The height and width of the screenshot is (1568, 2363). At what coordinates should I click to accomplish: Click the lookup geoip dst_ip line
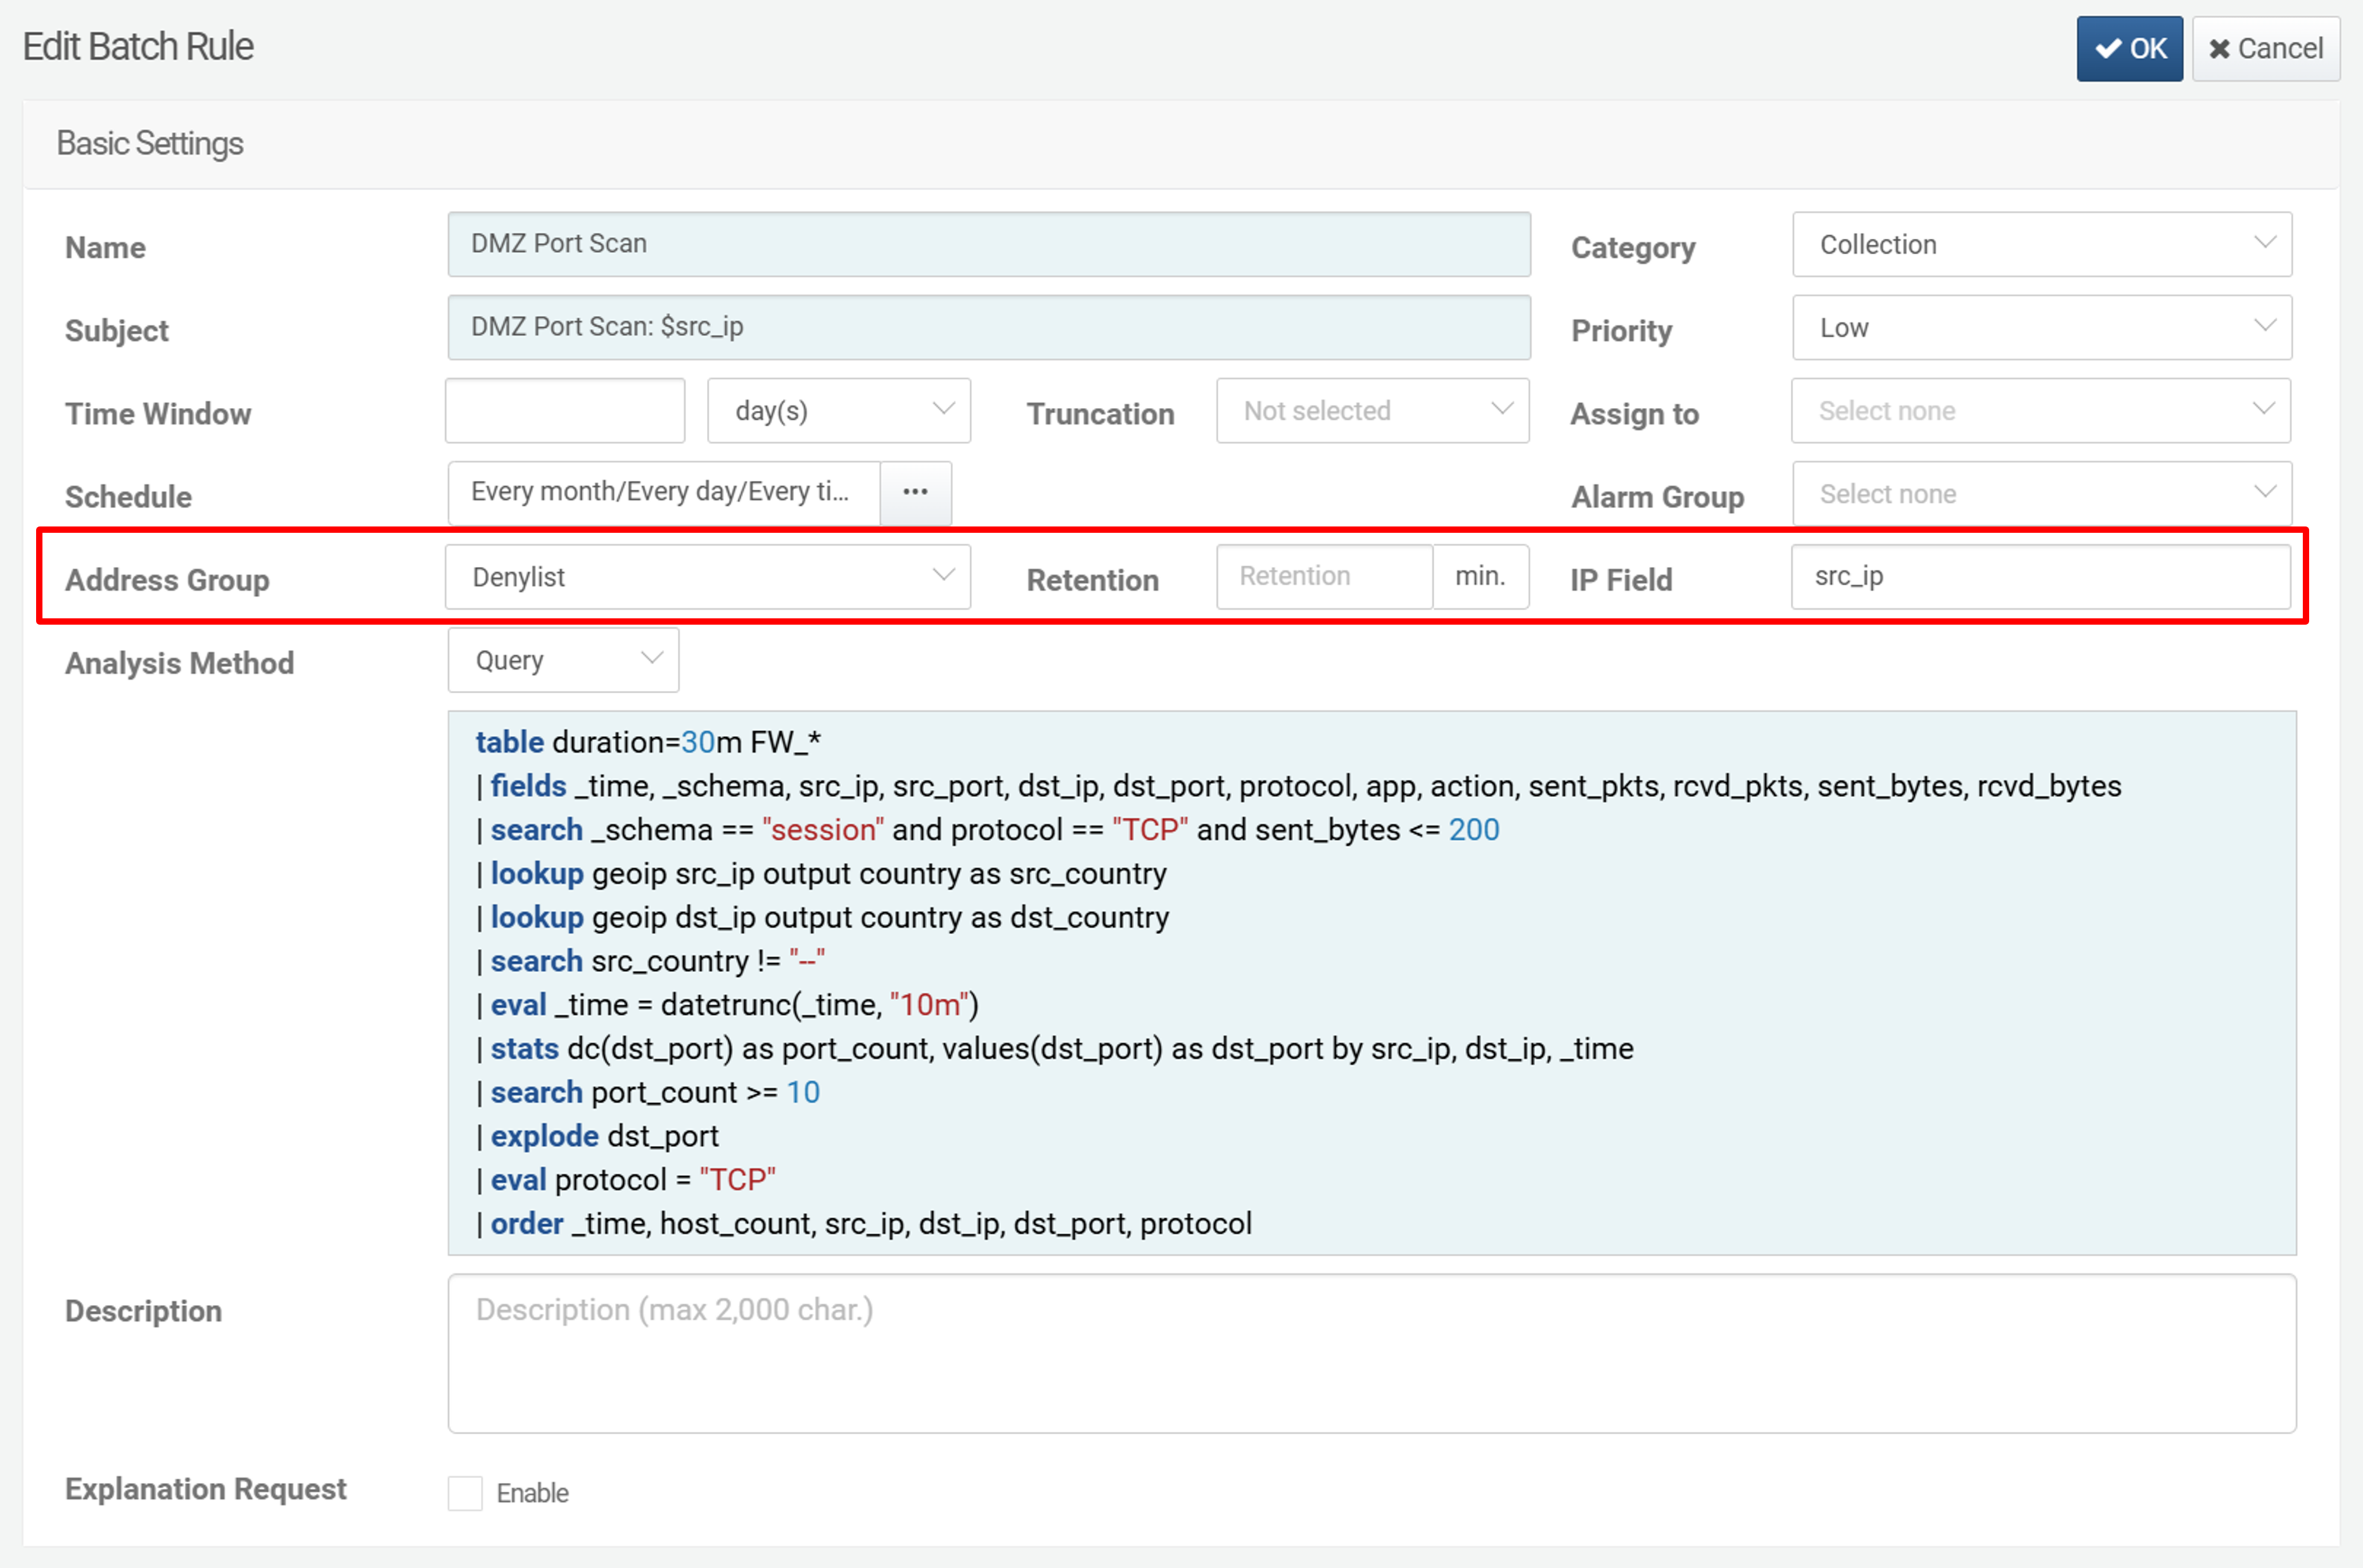click(x=822, y=917)
